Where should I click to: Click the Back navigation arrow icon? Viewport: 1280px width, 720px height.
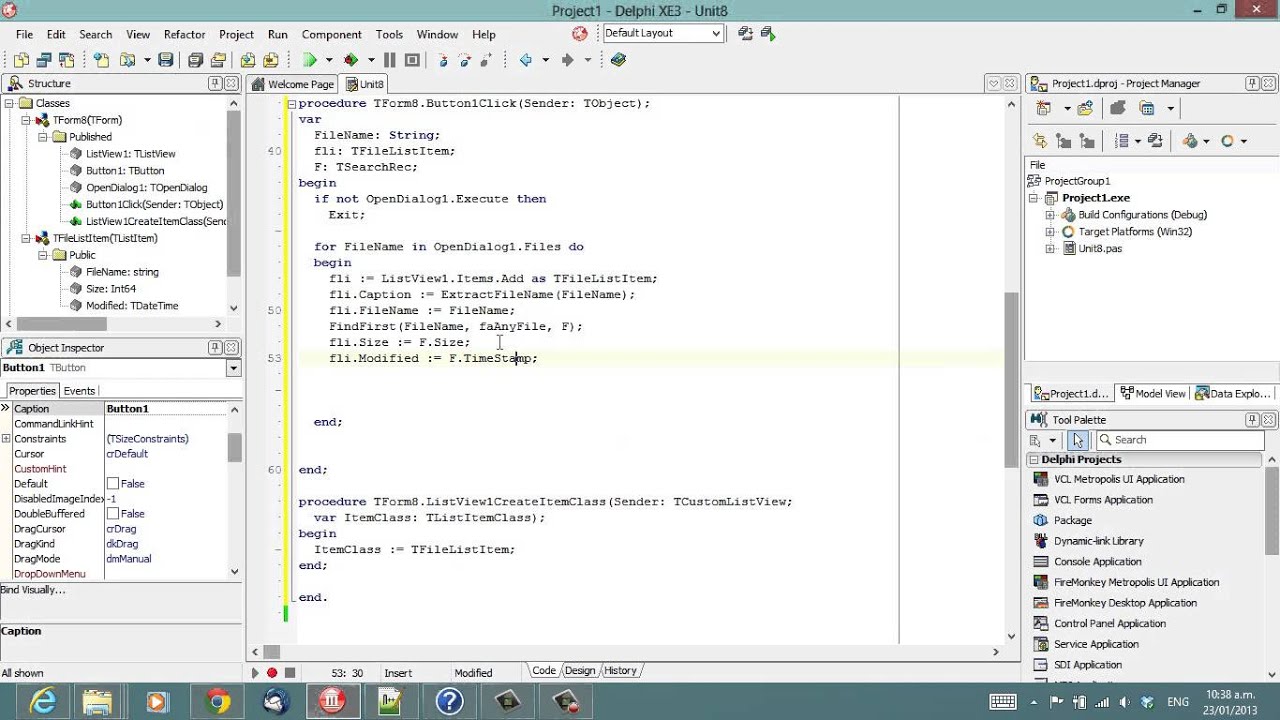(x=525, y=60)
